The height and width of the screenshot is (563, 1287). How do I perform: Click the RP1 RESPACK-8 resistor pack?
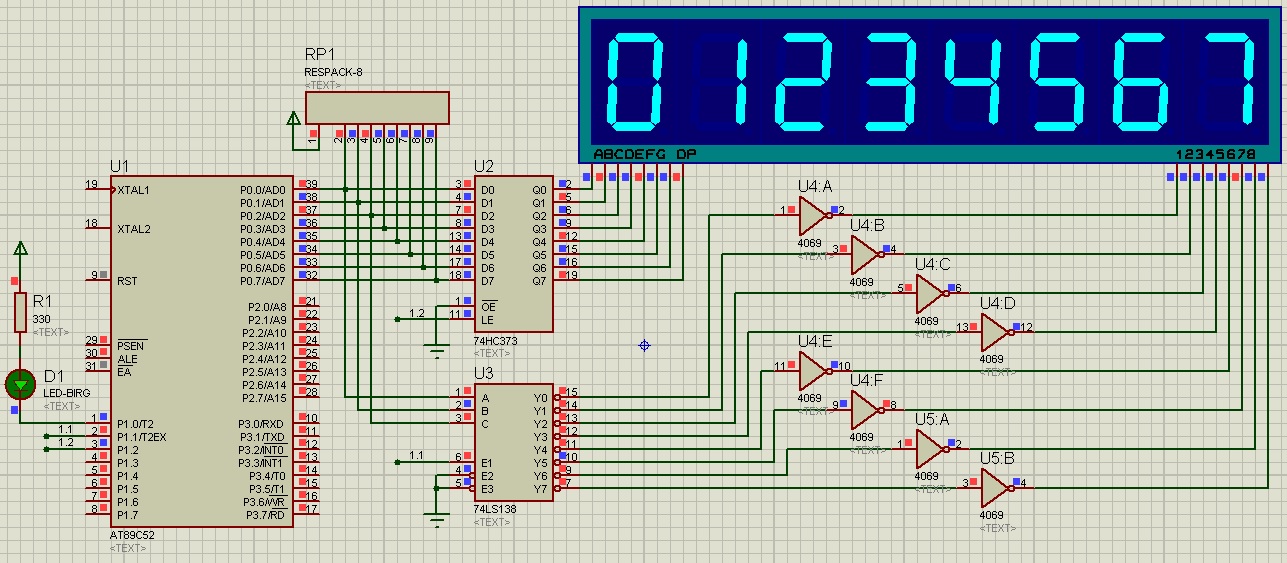coord(377,107)
